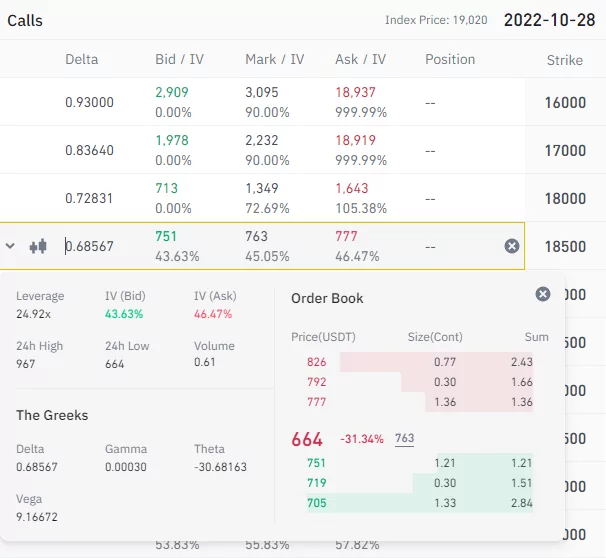This screenshot has width=606, height=558.
Task: Select the 719 bid price level
Action: 316,483
